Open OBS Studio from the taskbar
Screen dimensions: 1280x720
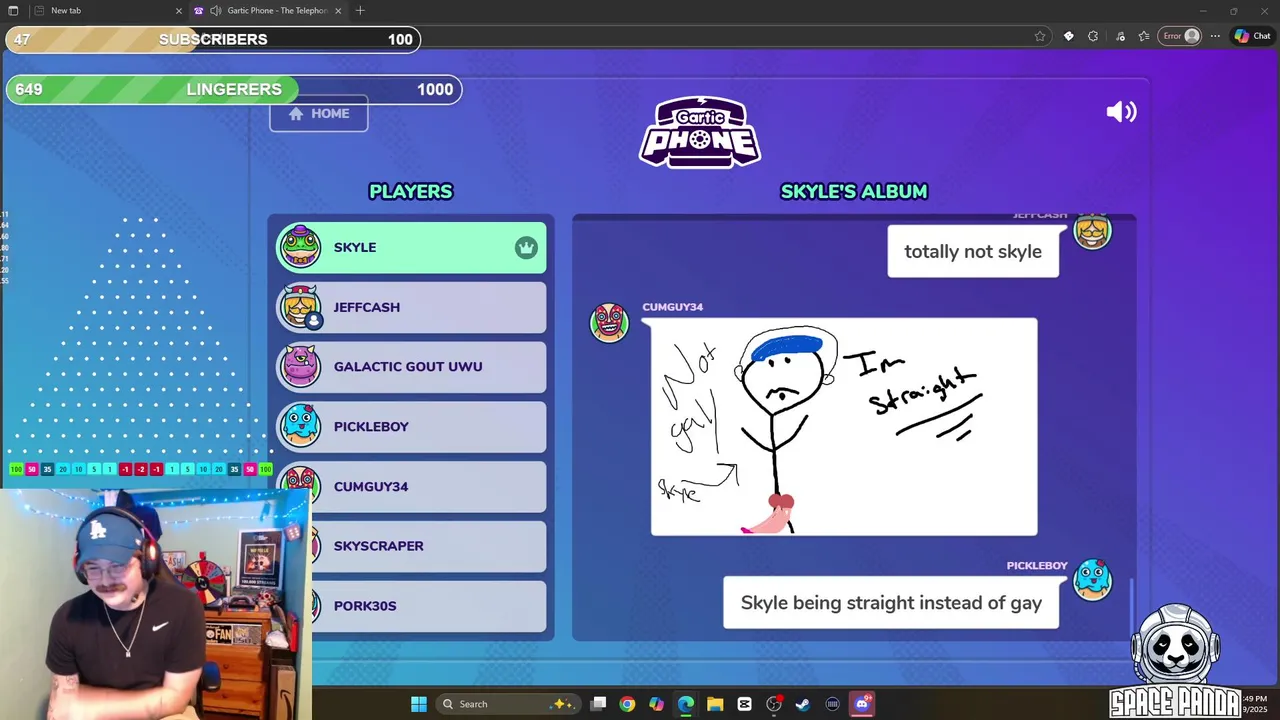tap(774, 704)
